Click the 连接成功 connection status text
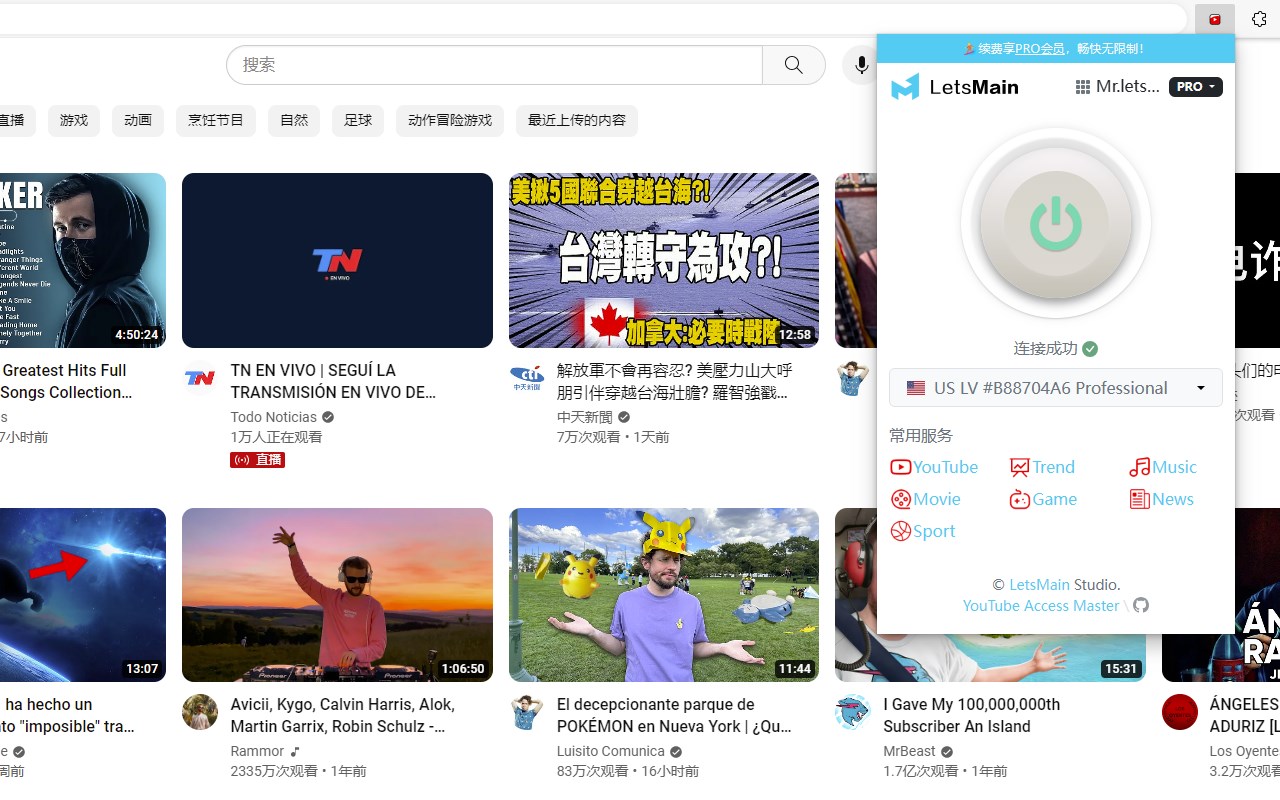 [x=1046, y=348]
